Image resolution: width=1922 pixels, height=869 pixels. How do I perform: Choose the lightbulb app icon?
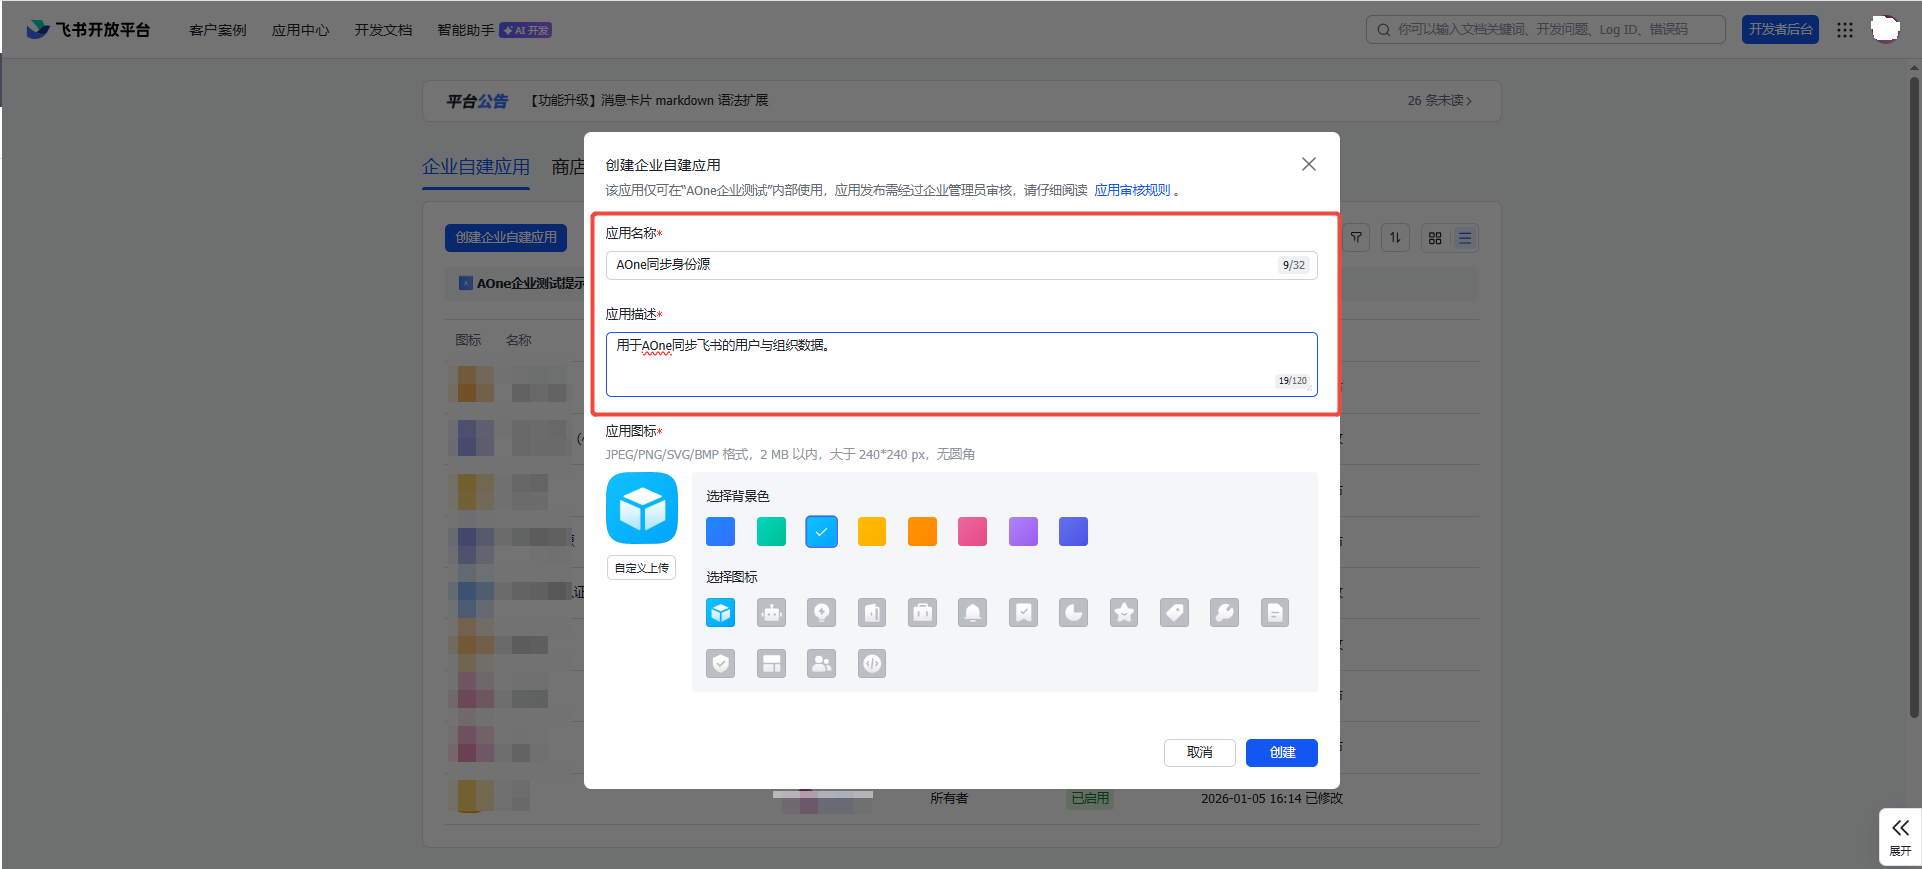pos(822,613)
